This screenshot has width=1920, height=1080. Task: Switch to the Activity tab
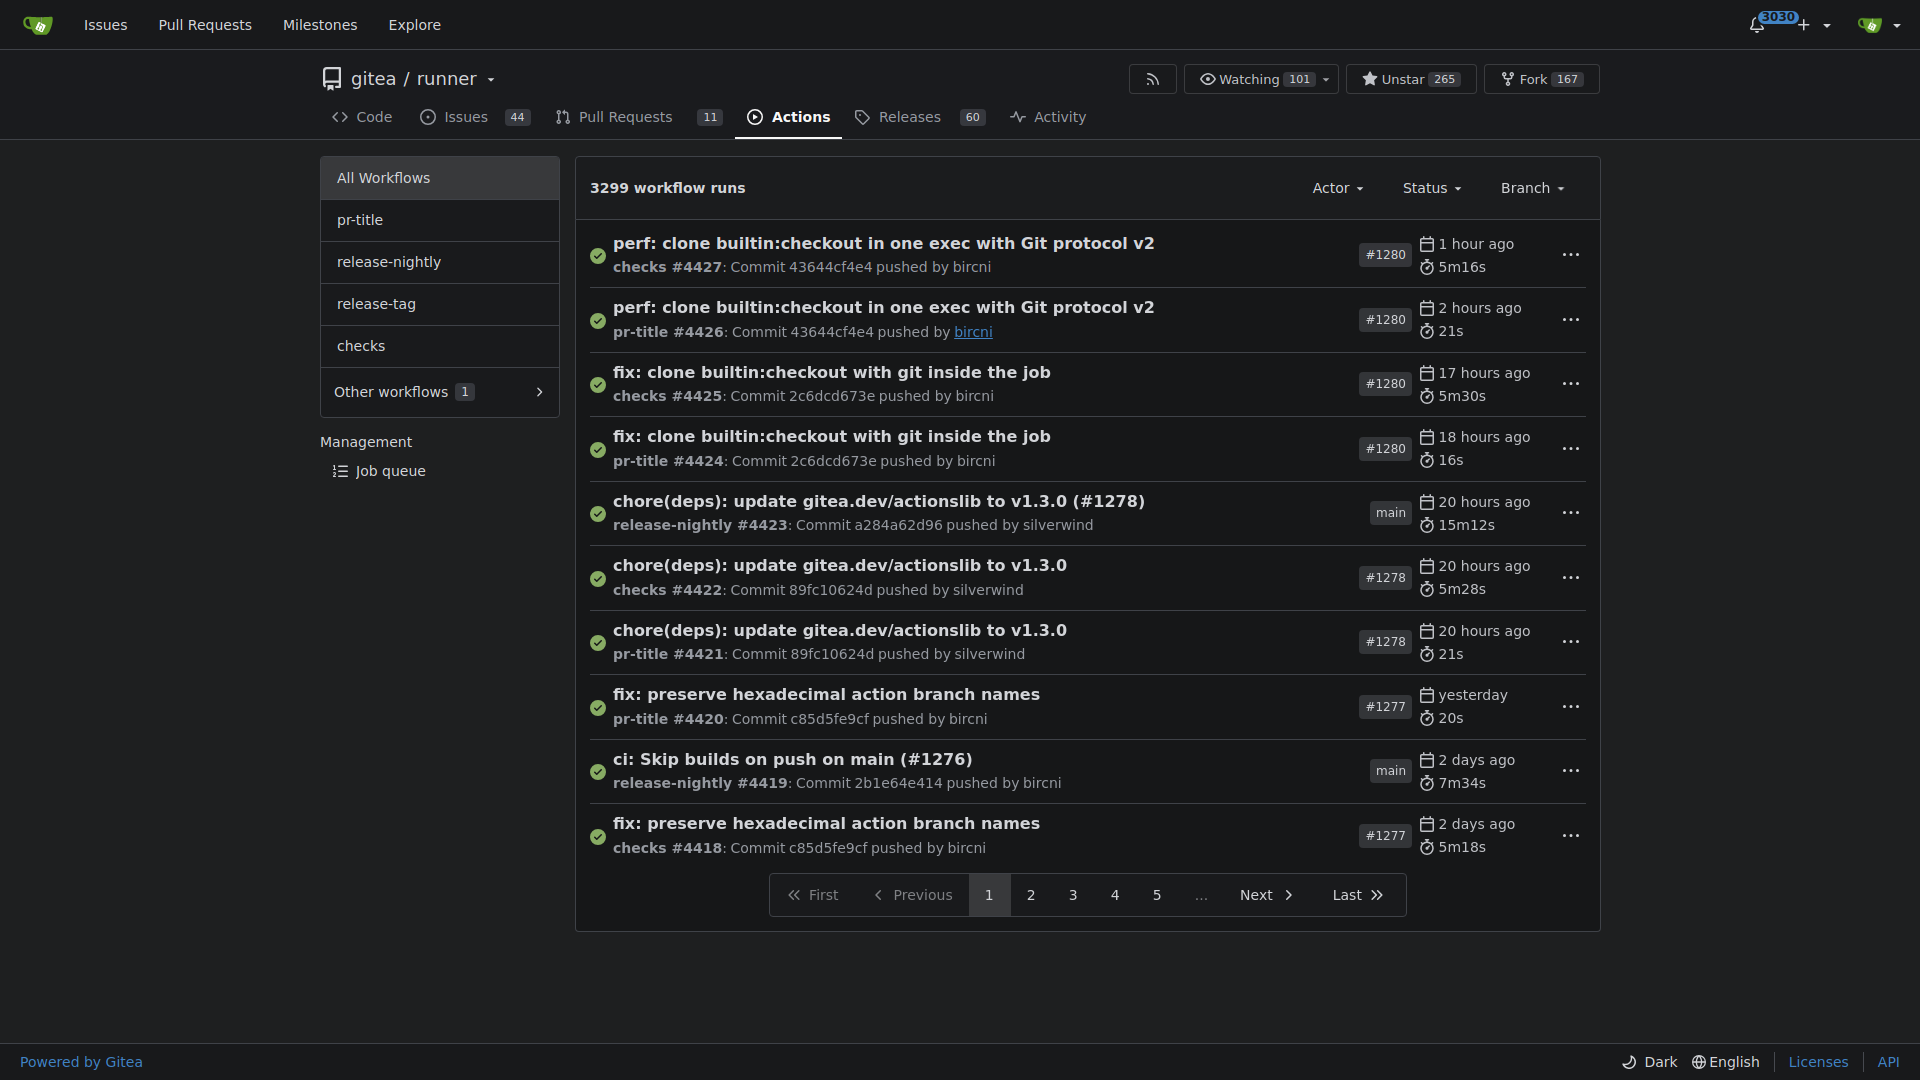point(1048,117)
